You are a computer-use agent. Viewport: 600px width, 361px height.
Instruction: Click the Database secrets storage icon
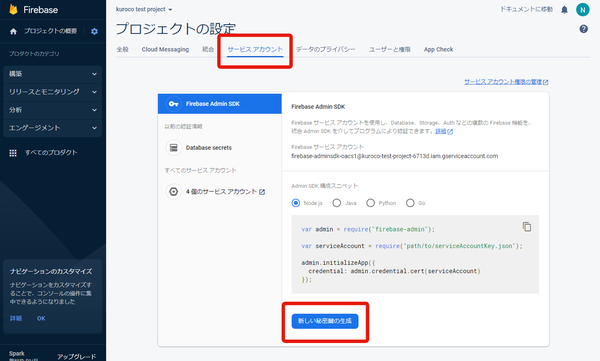173,147
